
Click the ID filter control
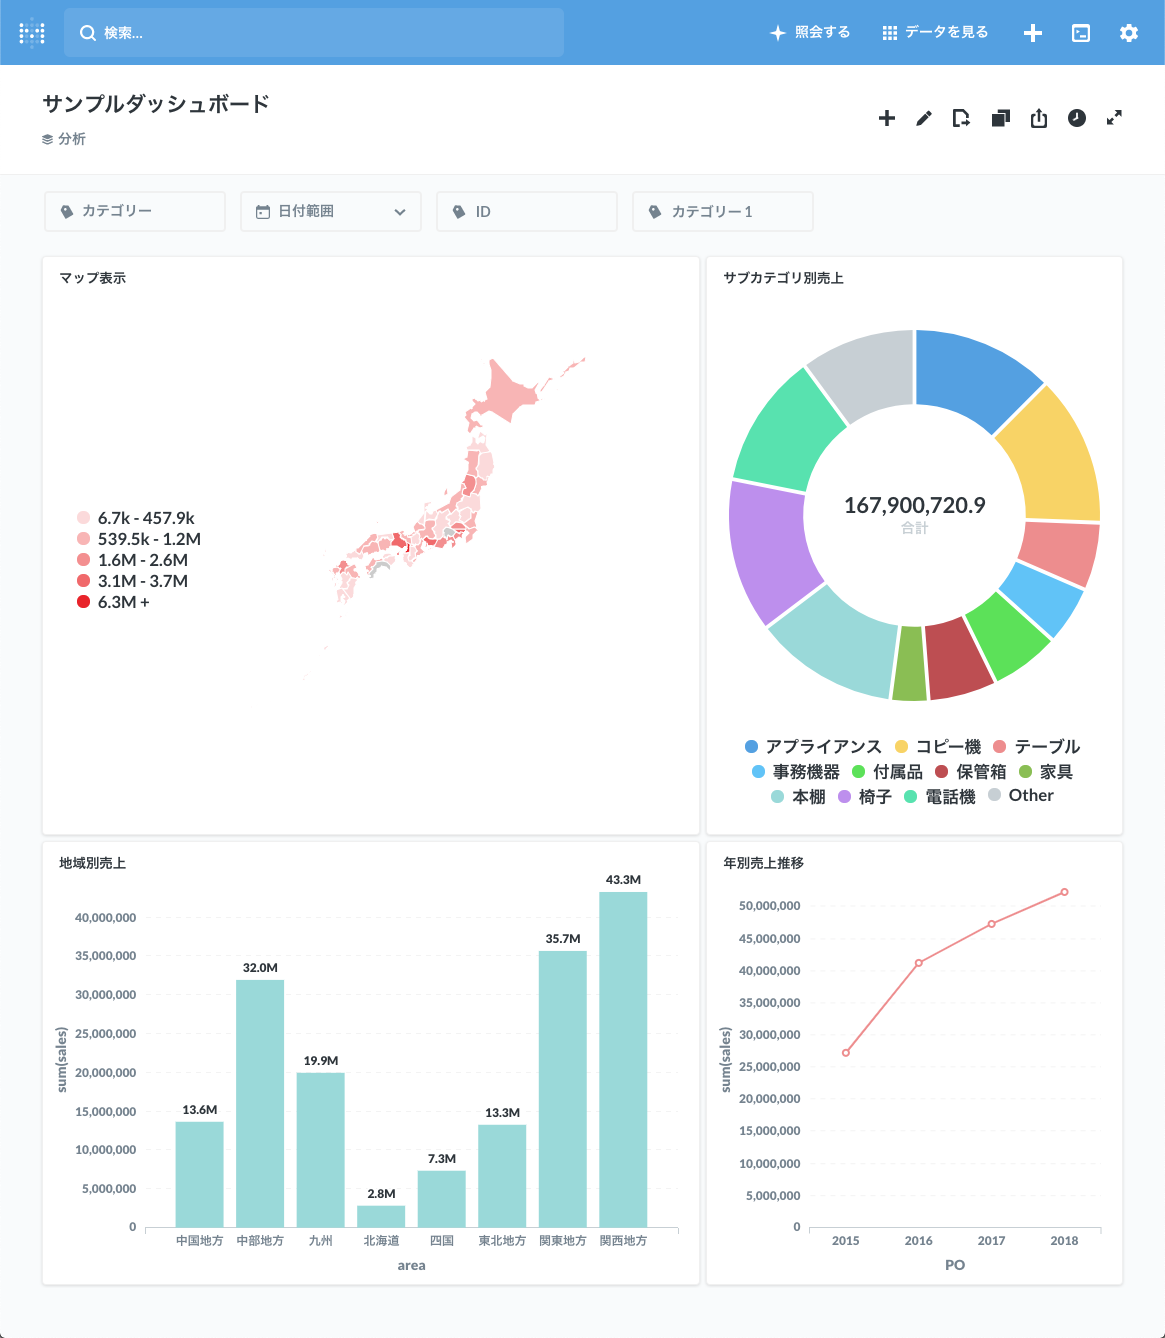(x=527, y=211)
